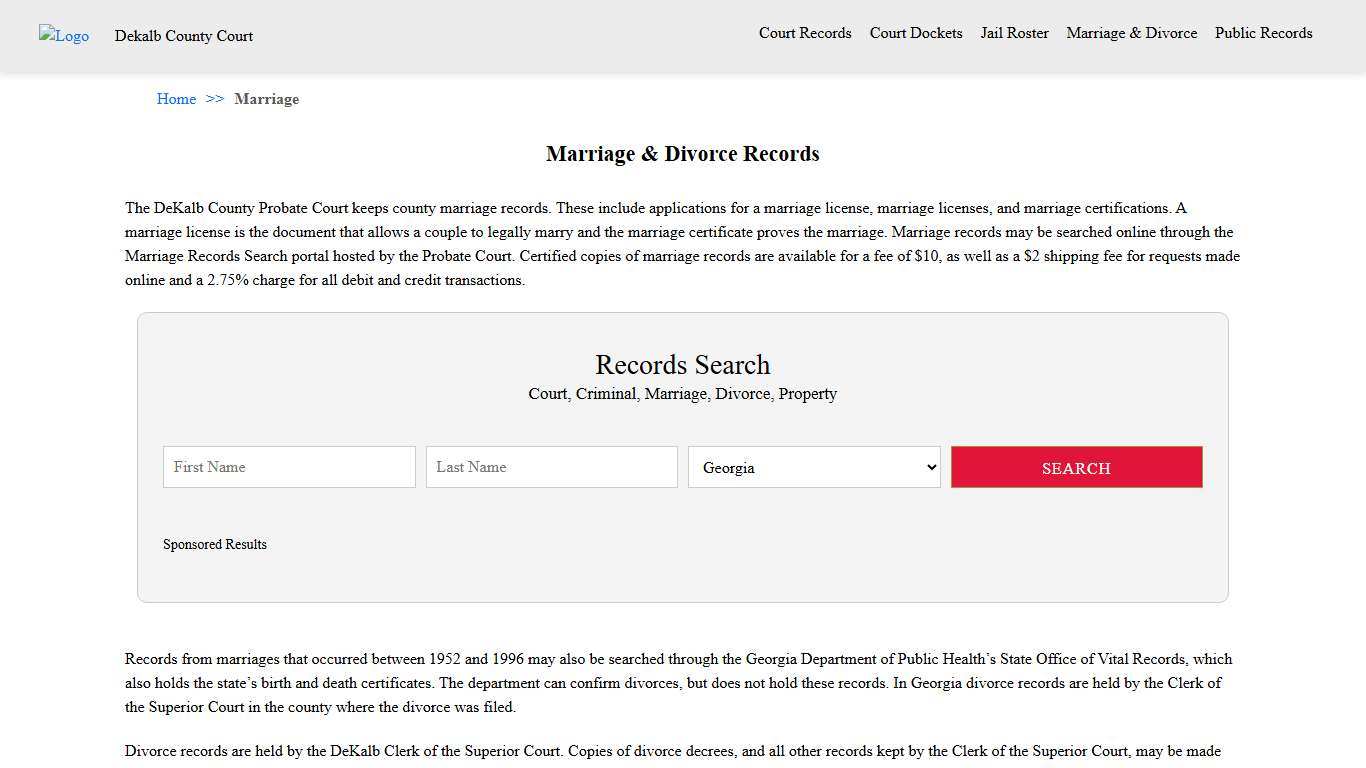Image resolution: width=1366 pixels, height=768 pixels.
Task: Click the Marriage & Divorce Records page title
Action: point(682,154)
